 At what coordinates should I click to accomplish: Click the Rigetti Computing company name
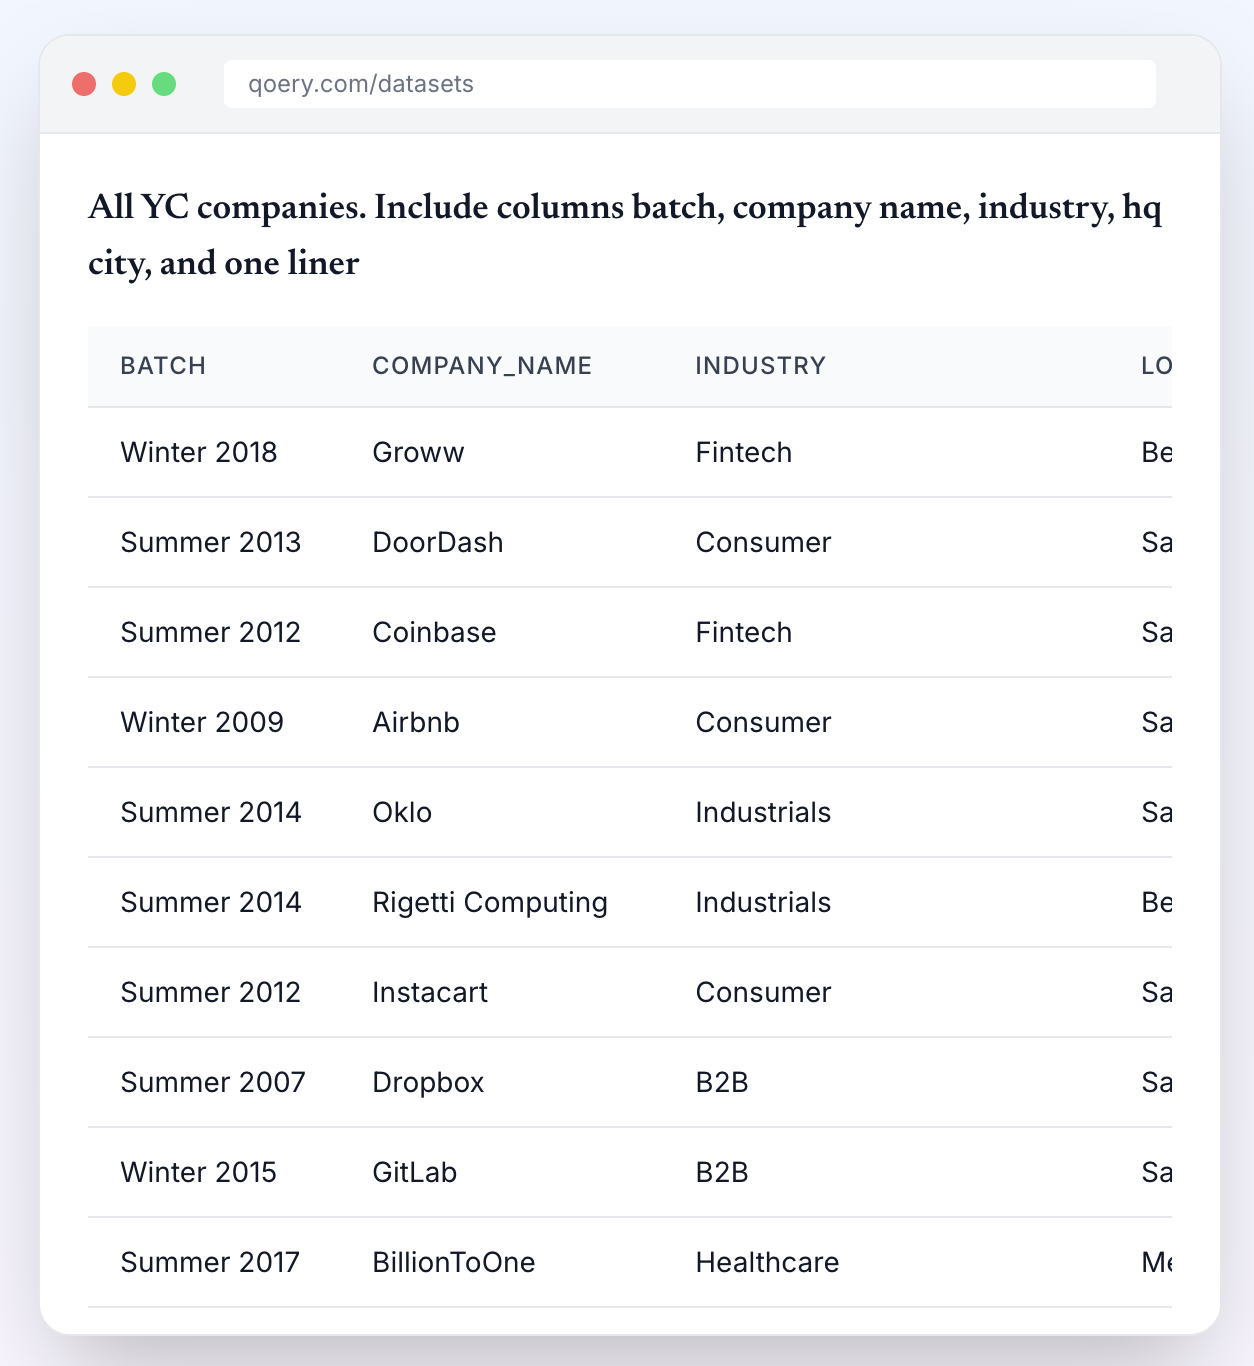pos(489,902)
